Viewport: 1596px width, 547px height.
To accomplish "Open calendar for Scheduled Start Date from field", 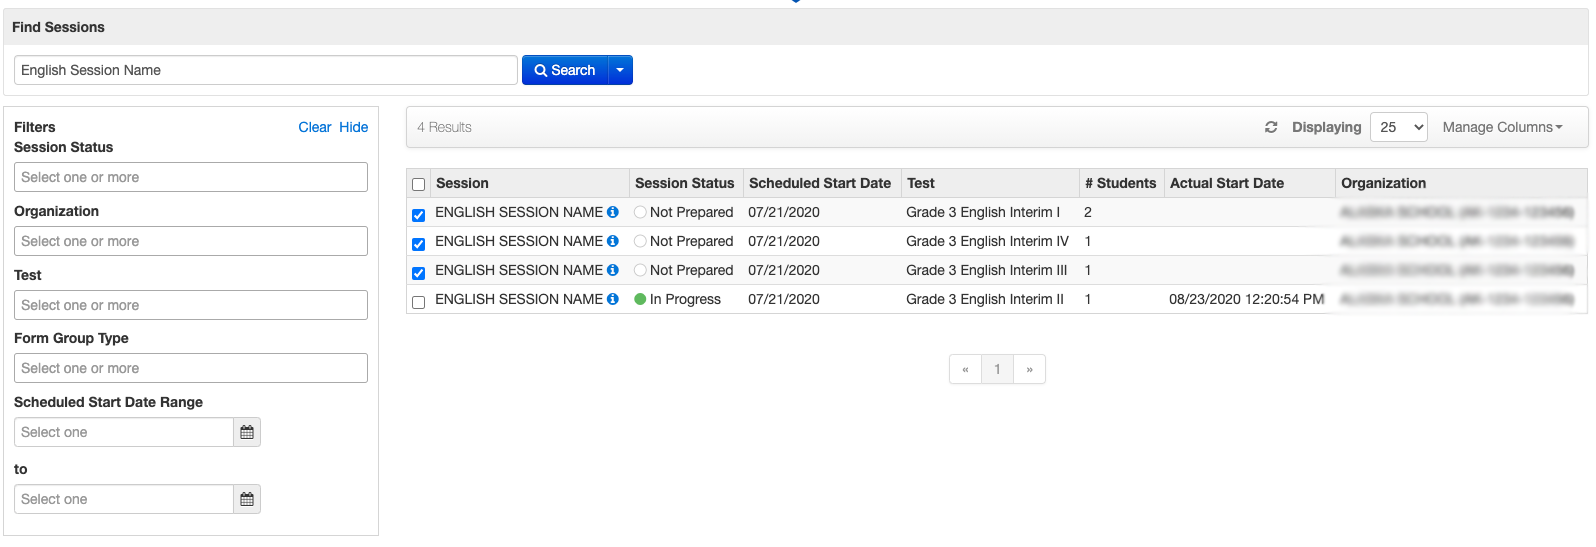I will 247,432.
